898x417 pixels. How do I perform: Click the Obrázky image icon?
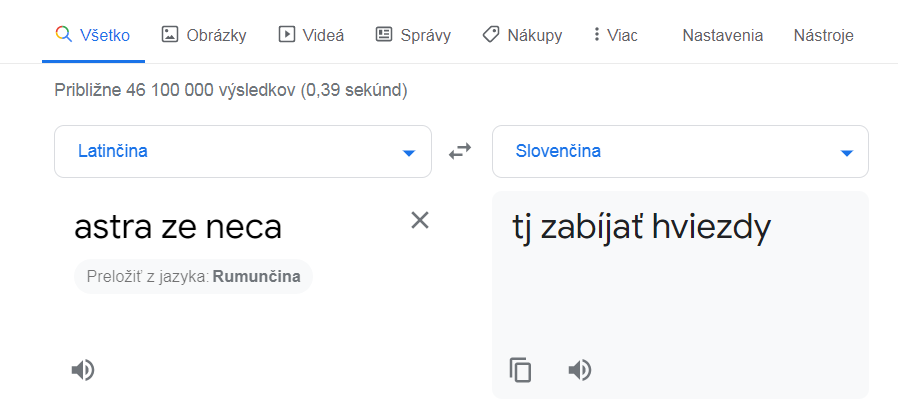169,34
